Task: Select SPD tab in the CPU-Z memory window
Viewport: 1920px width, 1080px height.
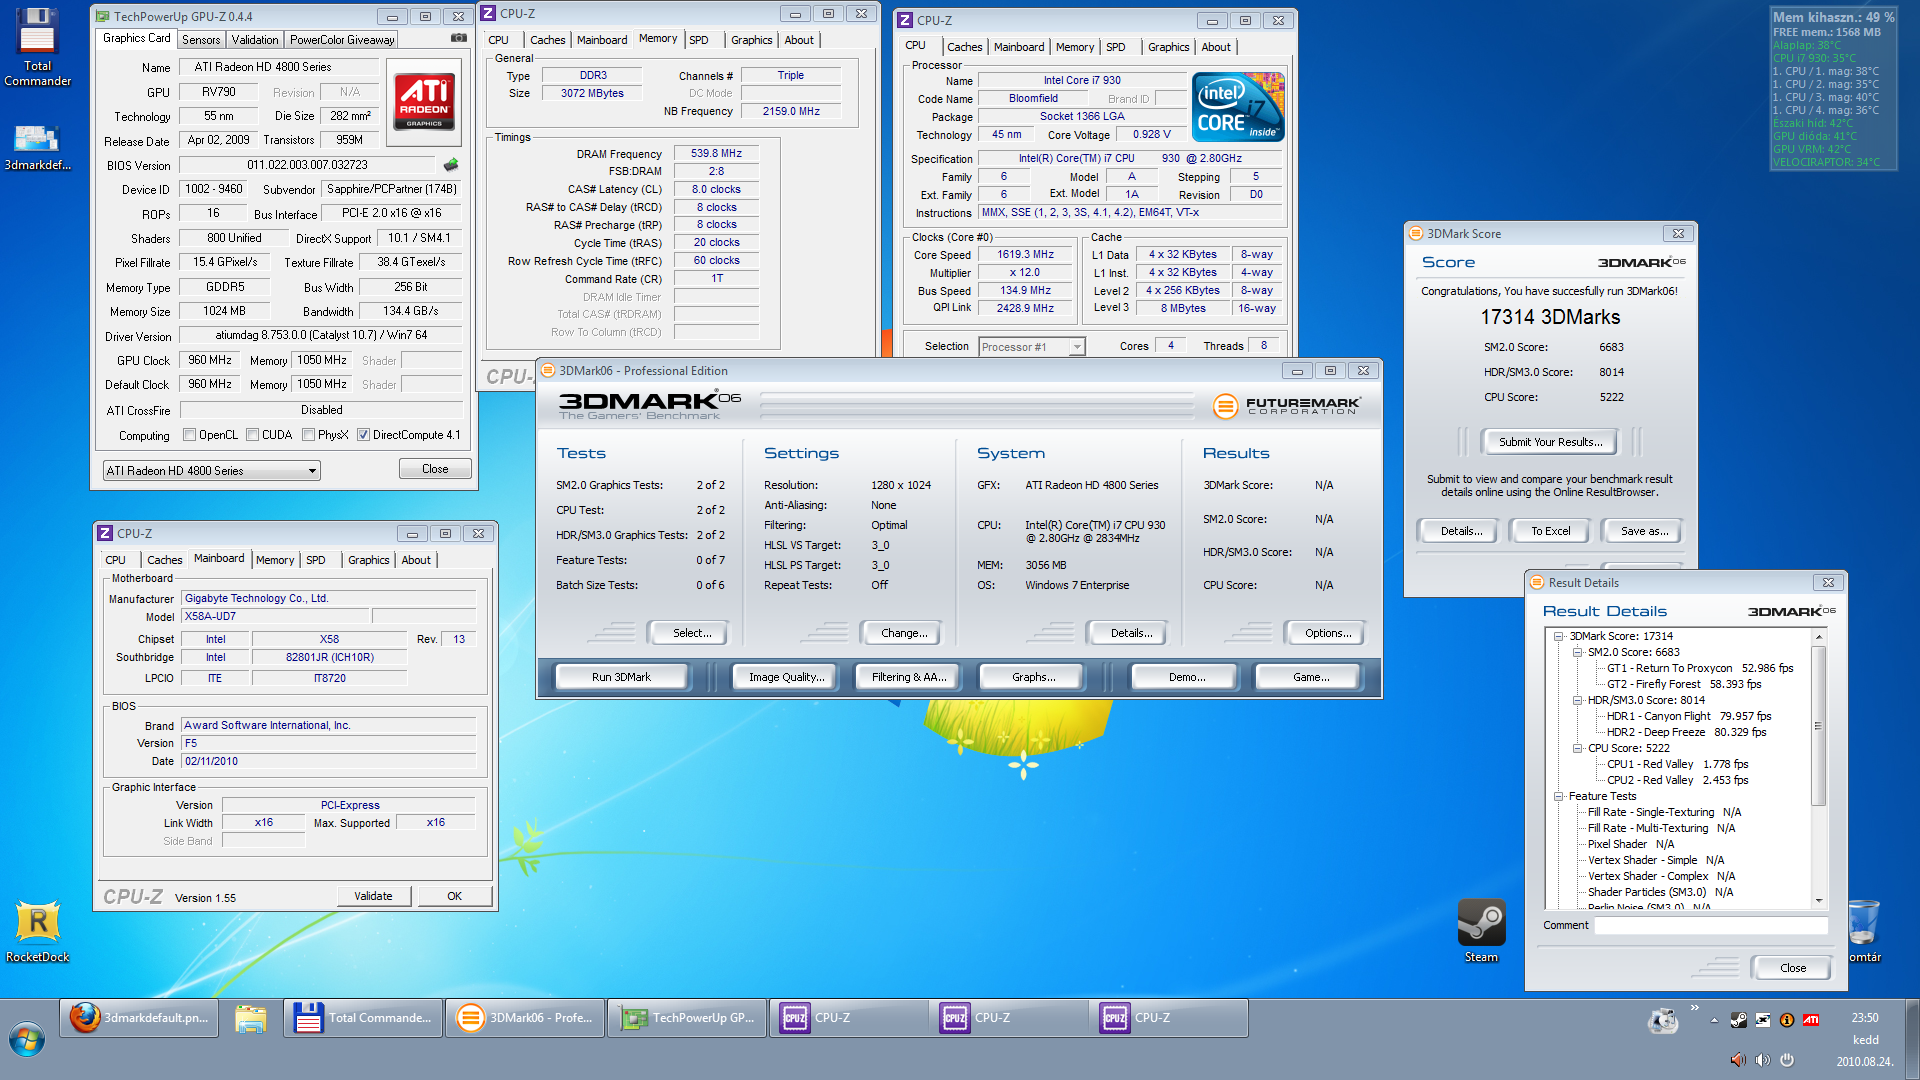Action: 699,40
